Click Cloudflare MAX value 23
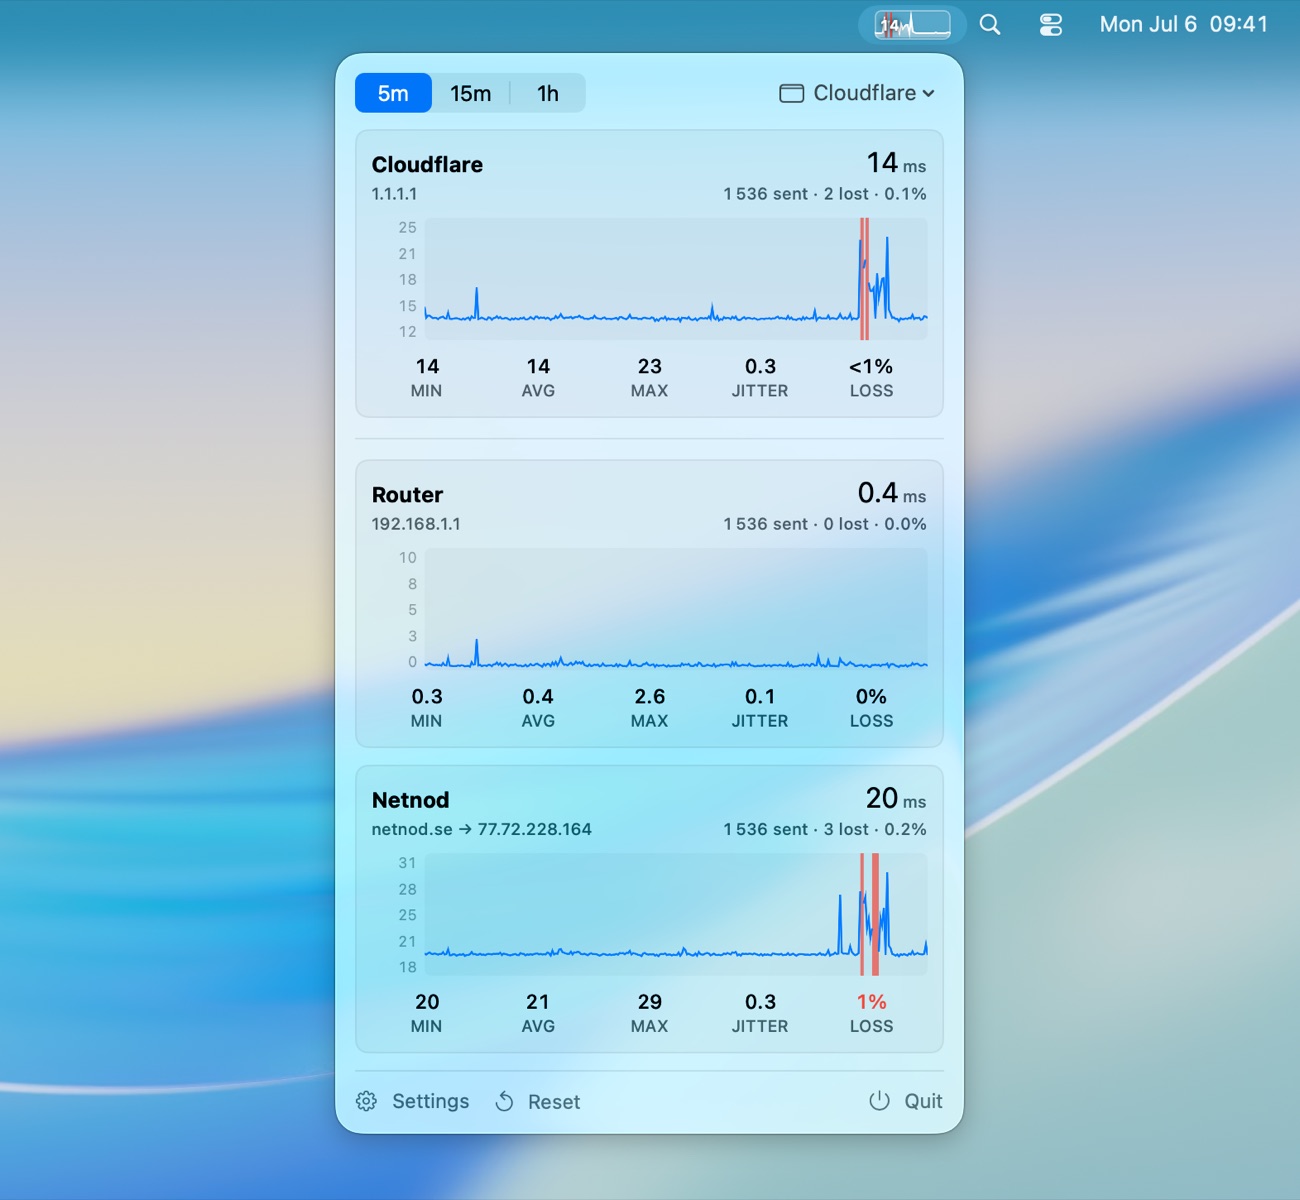 tap(650, 367)
